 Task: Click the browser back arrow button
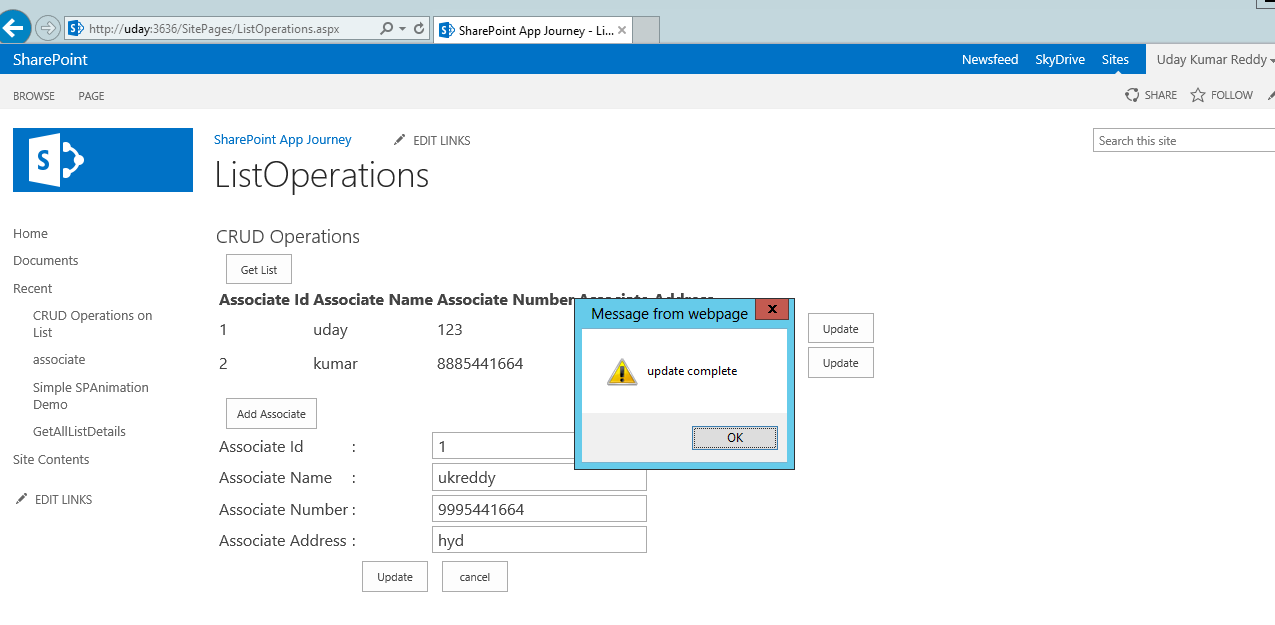coord(14,28)
